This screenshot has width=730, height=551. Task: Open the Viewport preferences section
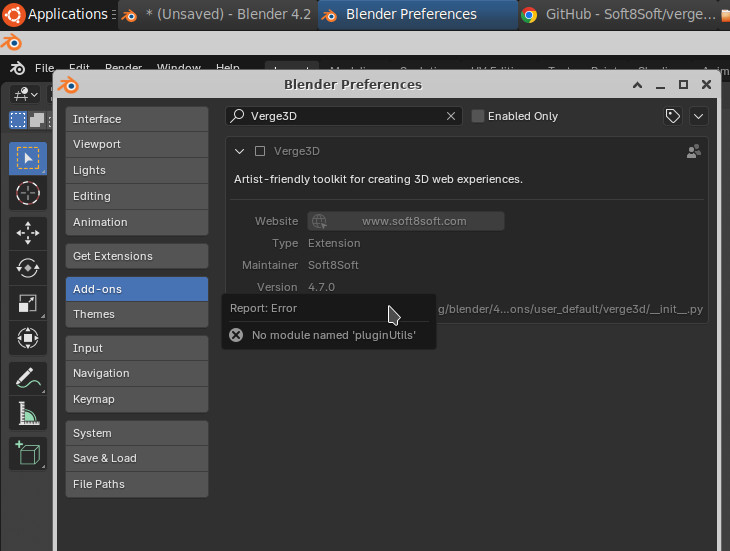[137, 144]
